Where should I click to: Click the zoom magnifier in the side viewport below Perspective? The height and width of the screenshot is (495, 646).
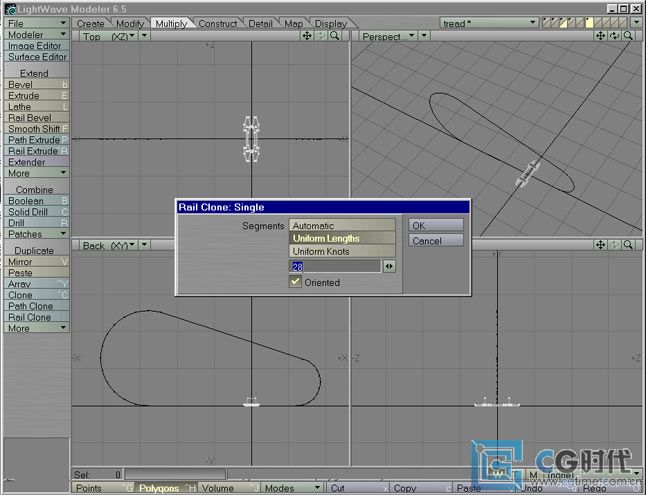point(628,245)
